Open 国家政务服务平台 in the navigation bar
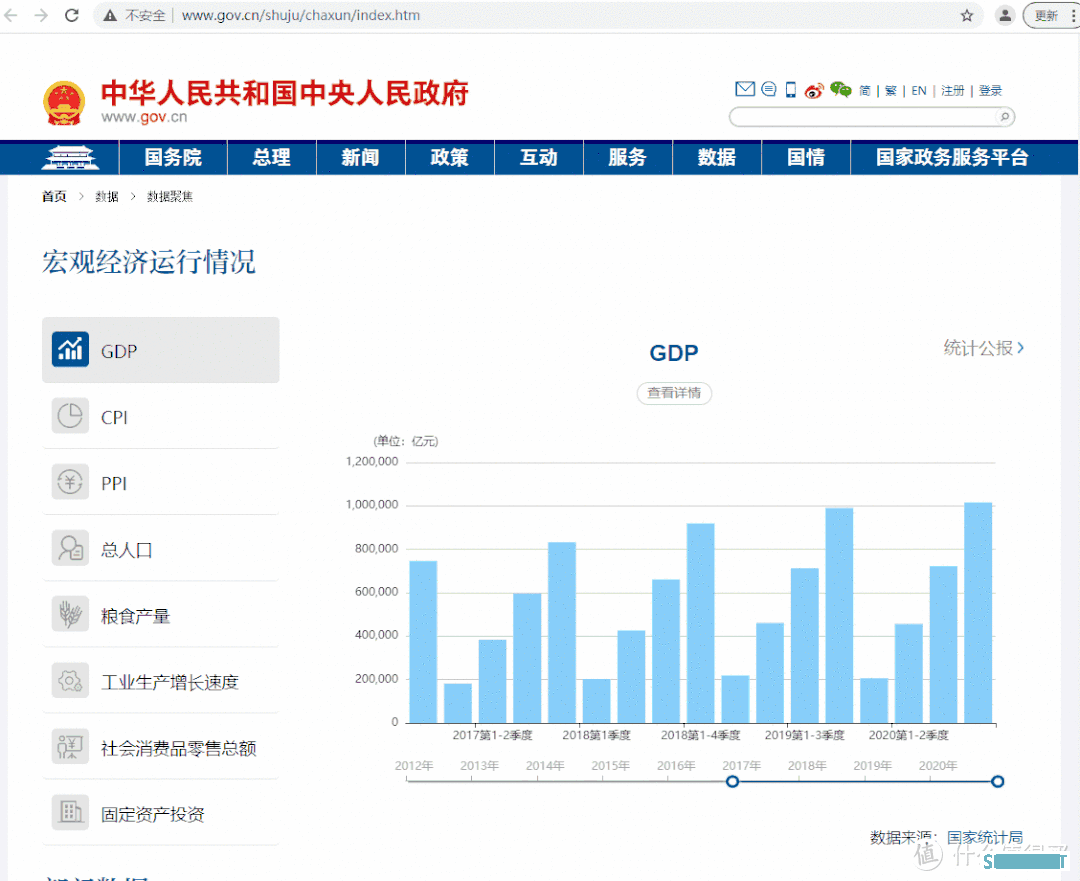Image resolution: width=1080 pixels, height=881 pixels. [x=952, y=158]
